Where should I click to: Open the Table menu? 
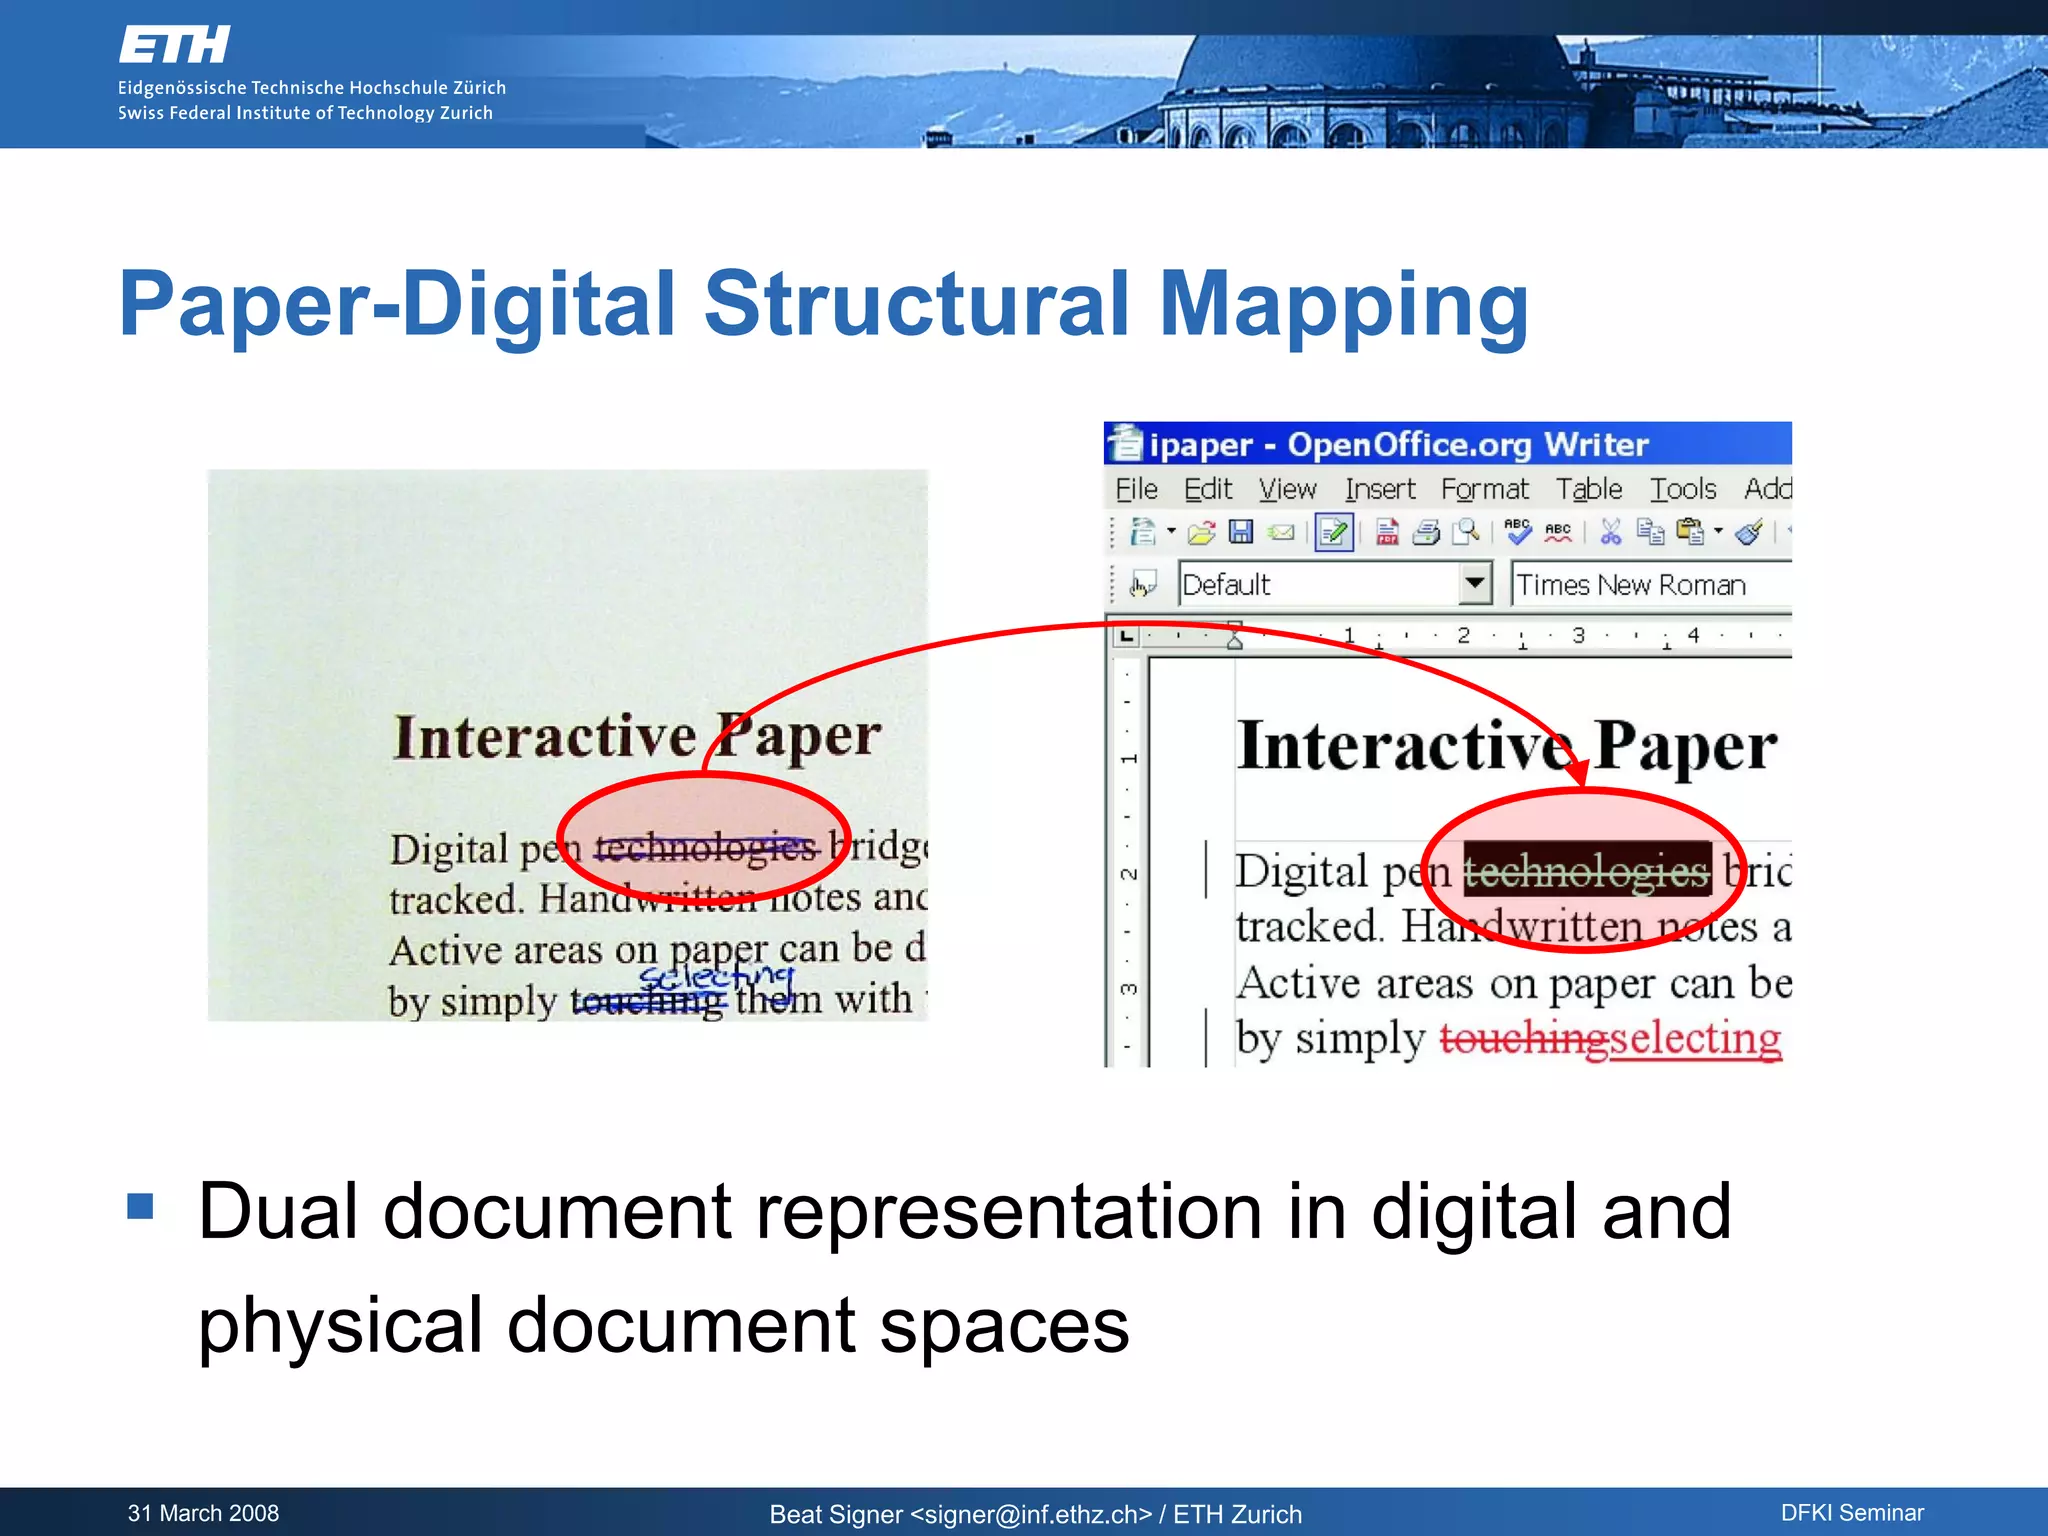[1589, 489]
